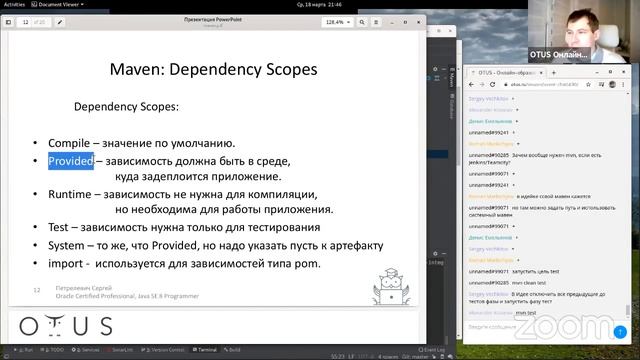Open Chrome's three-dot menu
This screenshot has width=640, height=360.
pos(623,84)
